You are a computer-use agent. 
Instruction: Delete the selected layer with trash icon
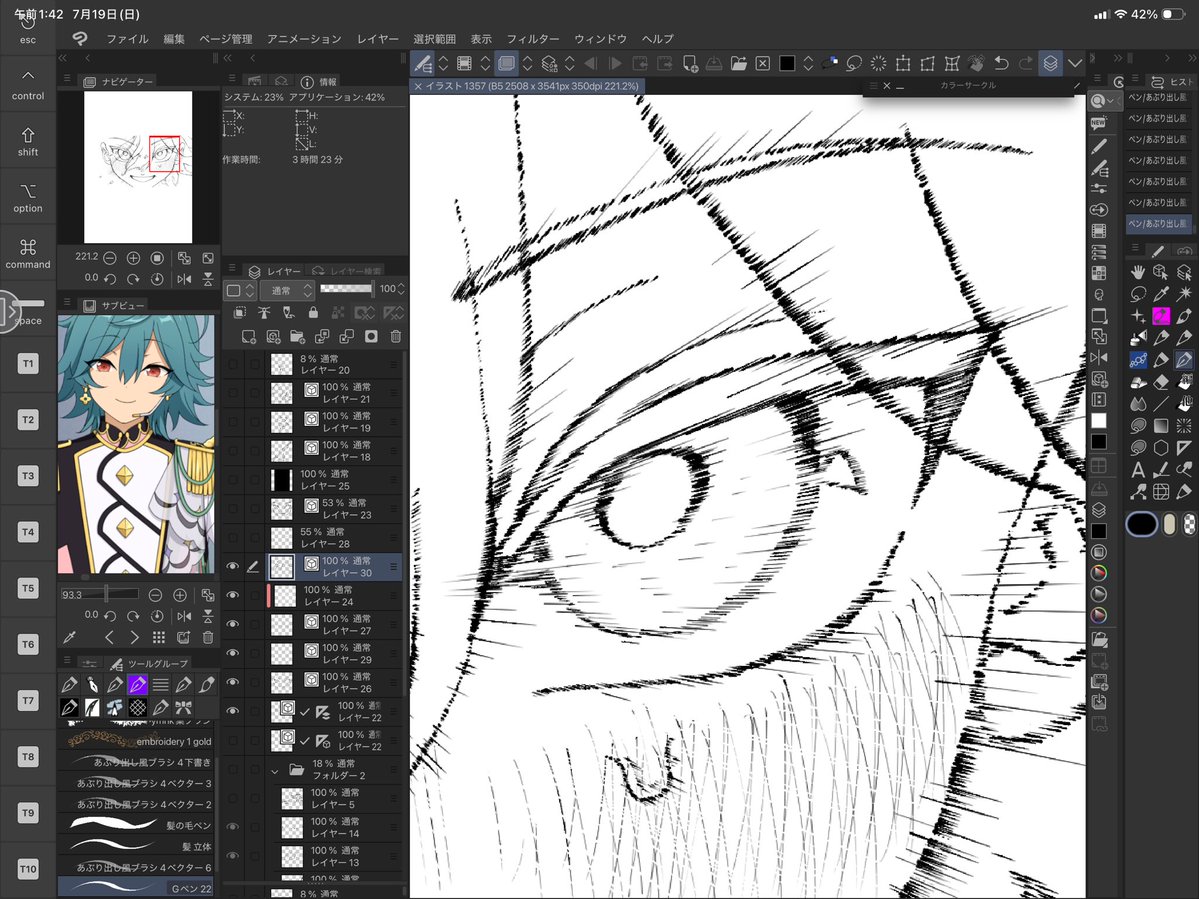click(x=395, y=336)
